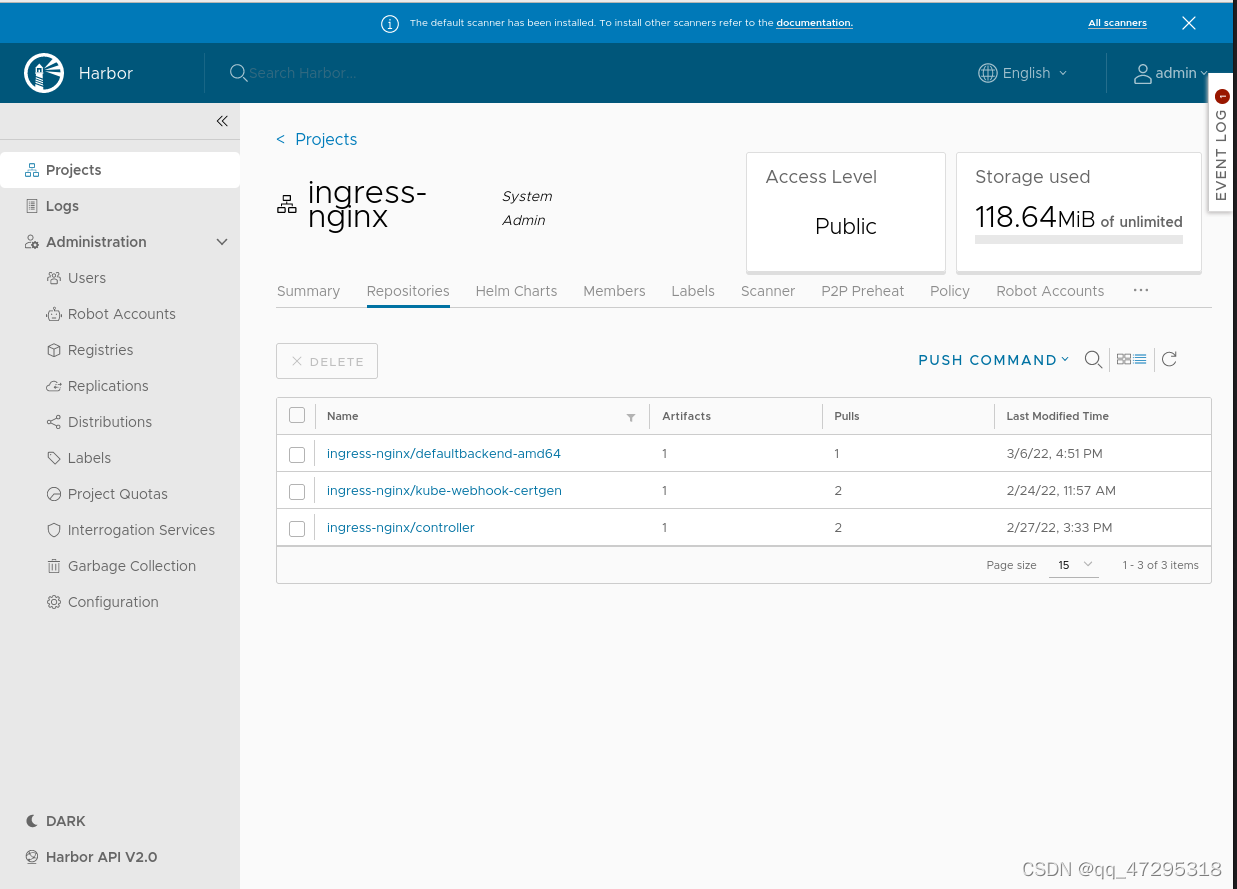The width and height of the screenshot is (1237, 889).
Task: Open ingress-nginx/controller repository
Action: [401, 528]
